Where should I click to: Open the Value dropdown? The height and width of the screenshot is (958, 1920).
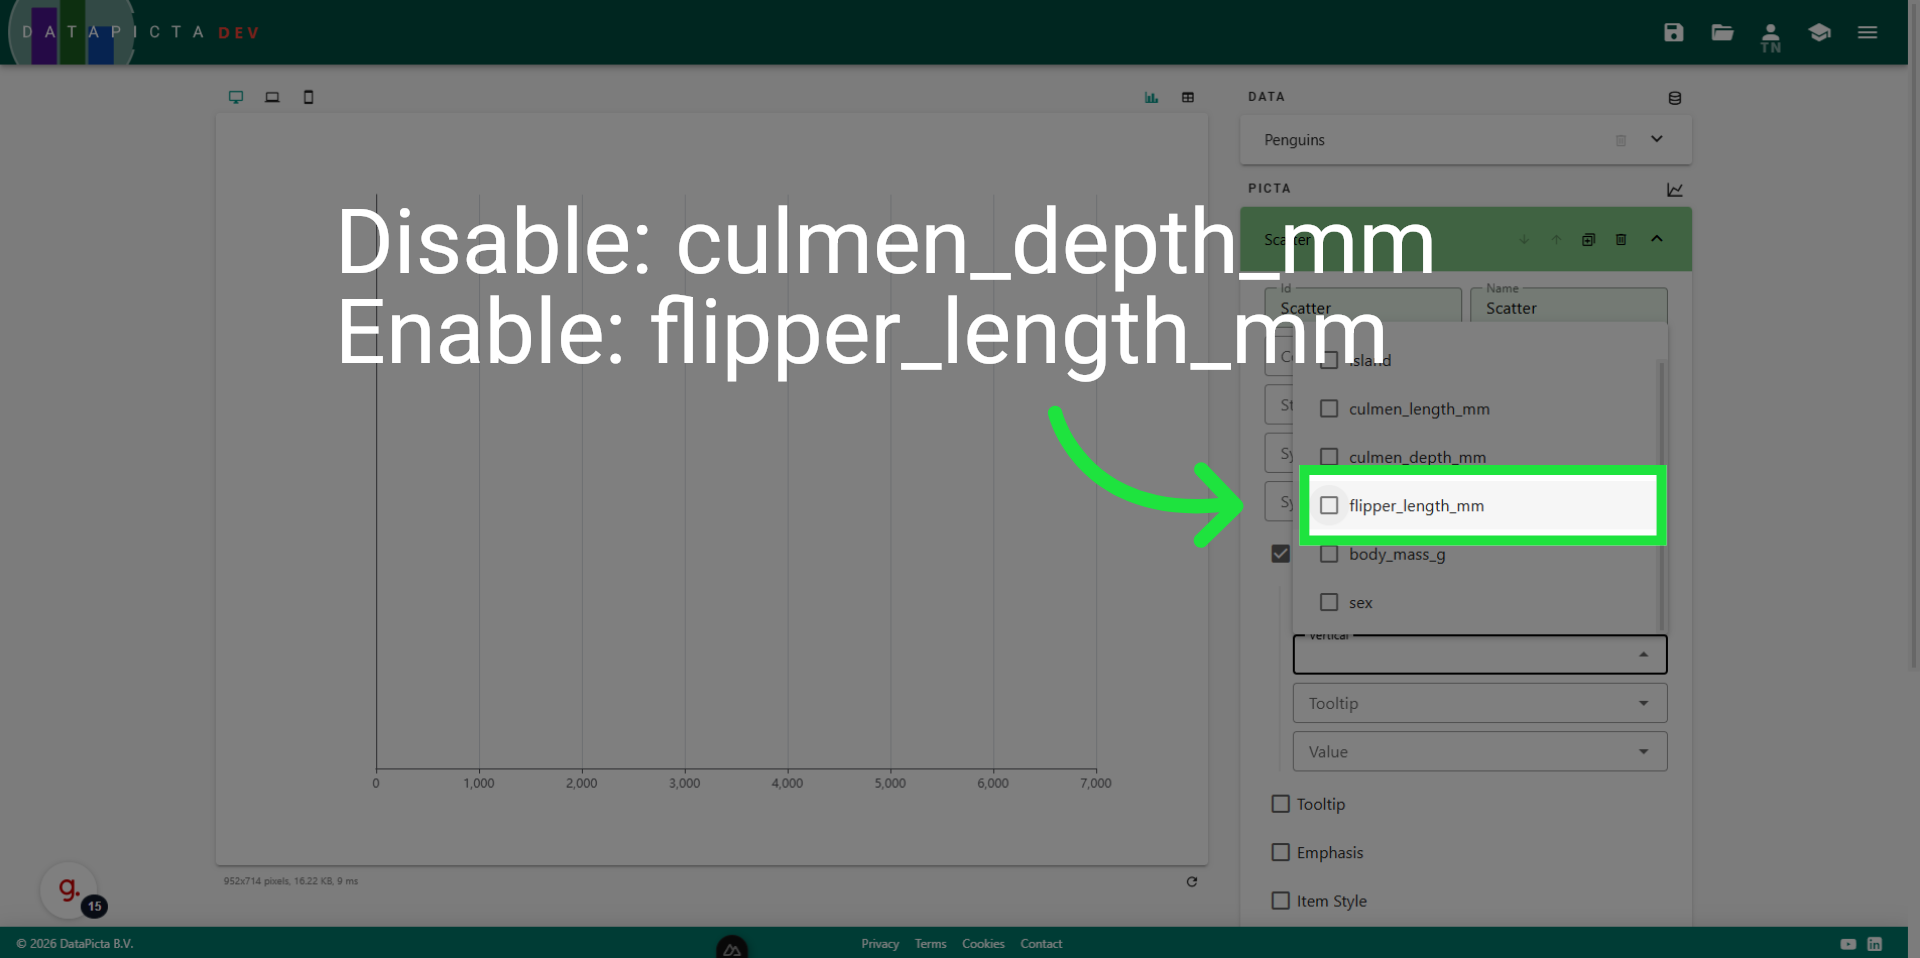tap(1478, 752)
